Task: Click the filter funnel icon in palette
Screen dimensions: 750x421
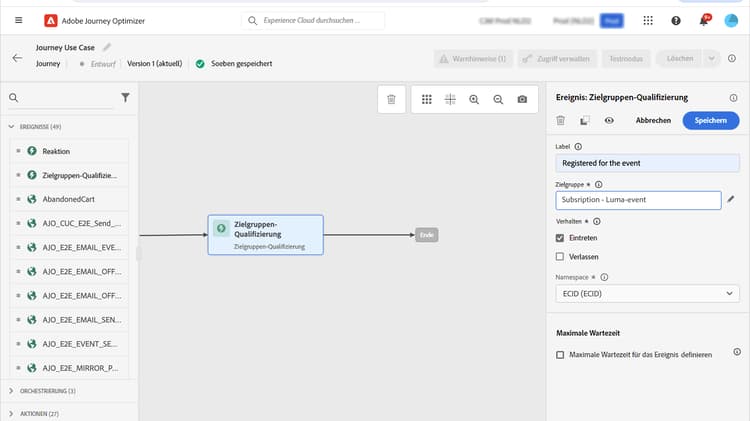Action: 125,98
